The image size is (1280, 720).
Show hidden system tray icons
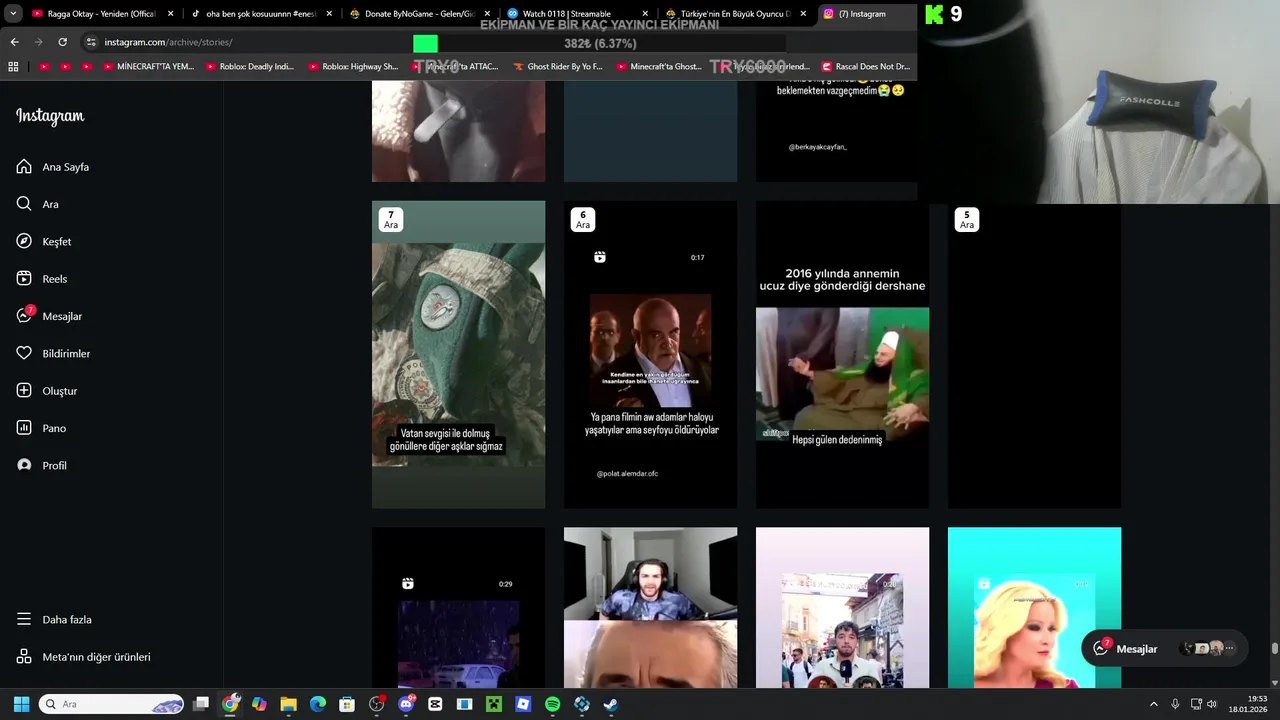click(x=1153, y=704)
